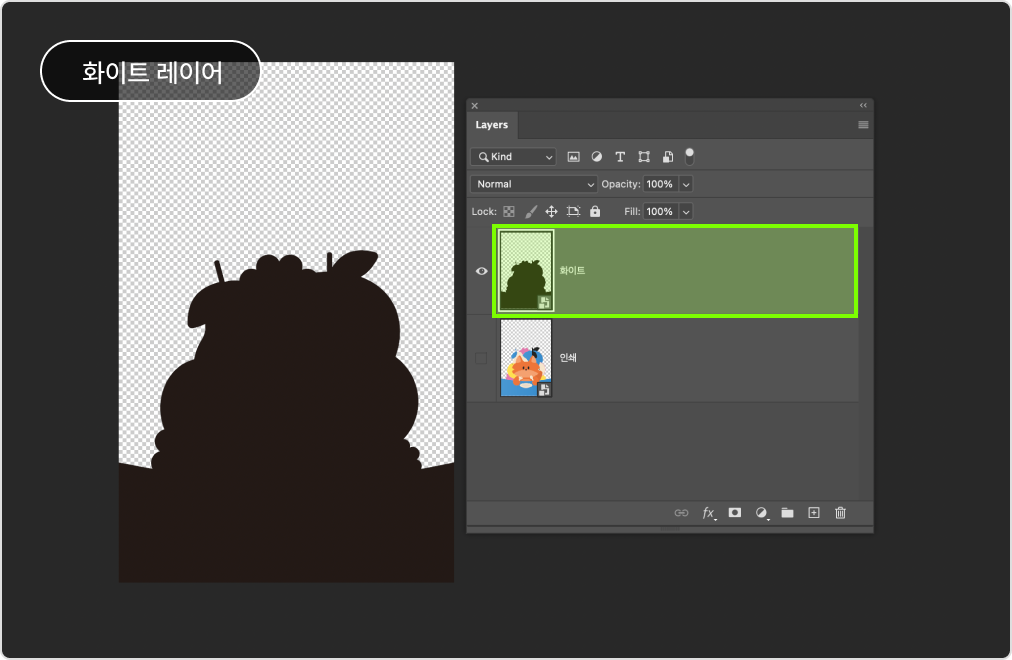The width and height of the screenshot is (1012, 660).
Task: Click the Delete layer trash icon
Action: tap(840, 512)
